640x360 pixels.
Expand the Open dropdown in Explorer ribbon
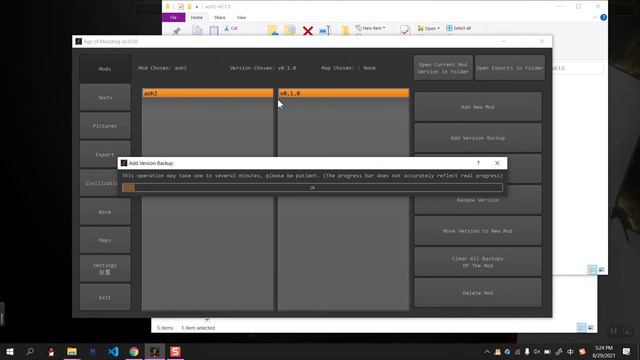(x=429, y=28)
